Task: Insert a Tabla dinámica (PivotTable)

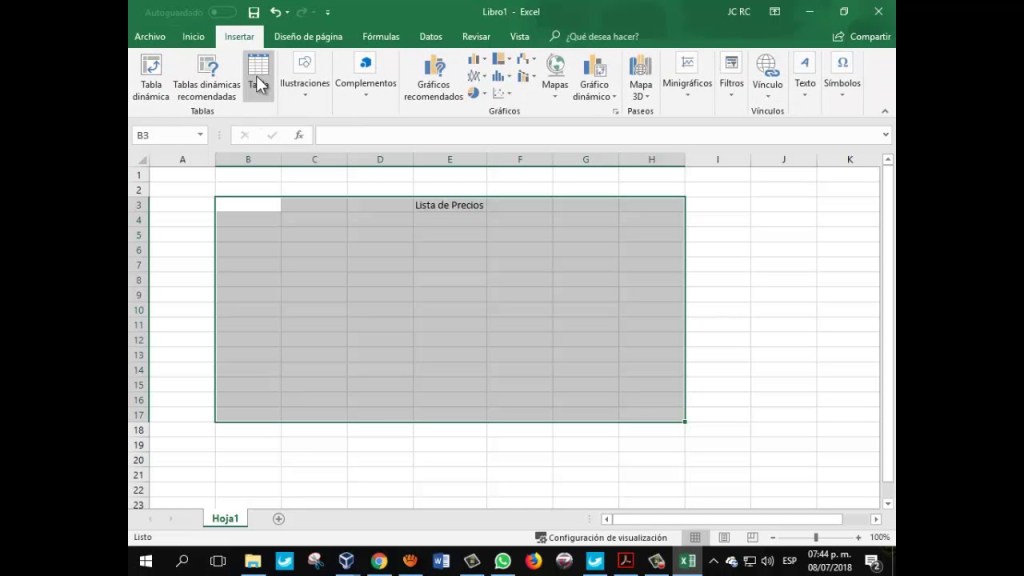Action: point(151,77)
